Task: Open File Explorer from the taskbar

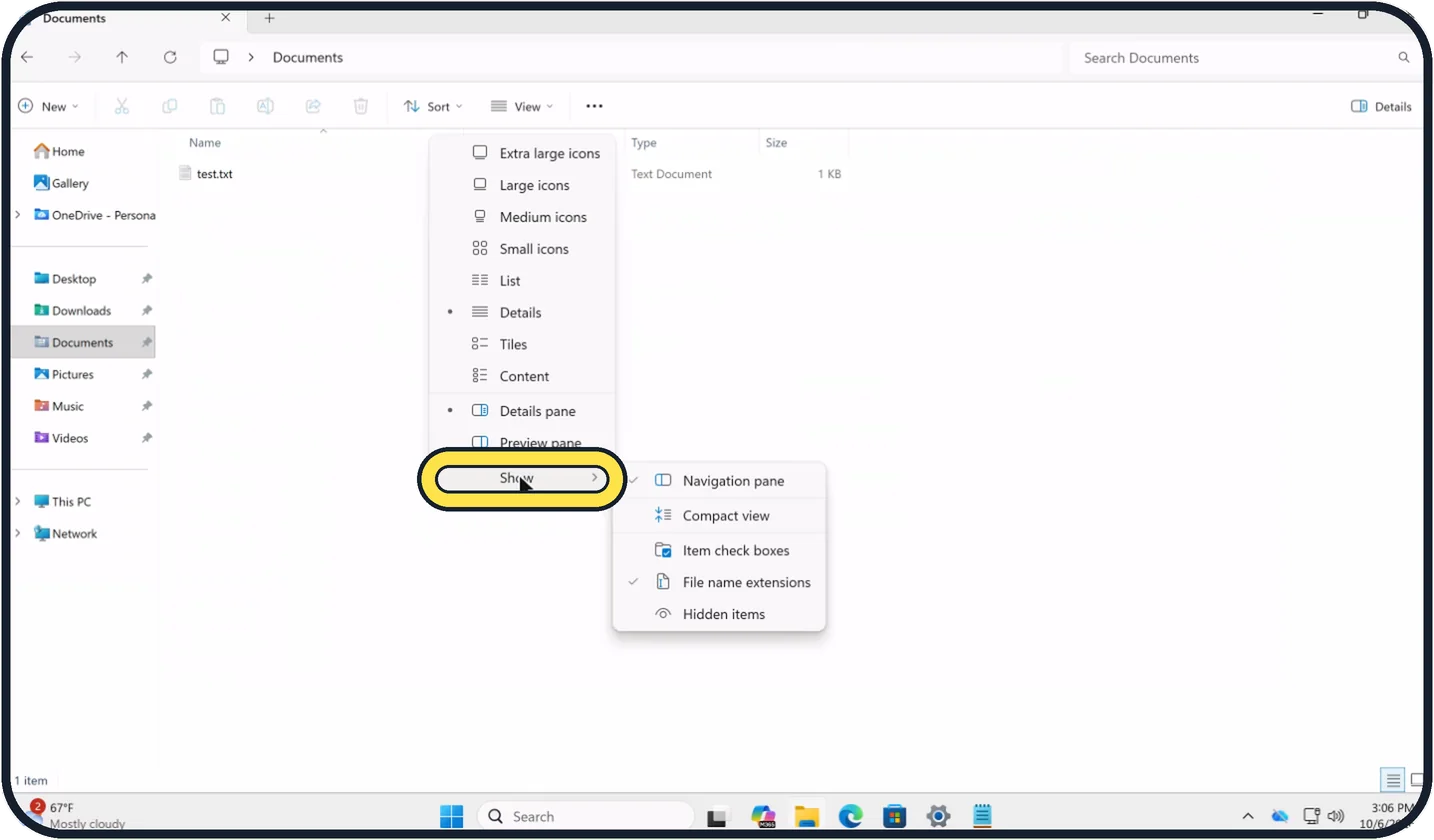Action: click(x=807, y=816)
